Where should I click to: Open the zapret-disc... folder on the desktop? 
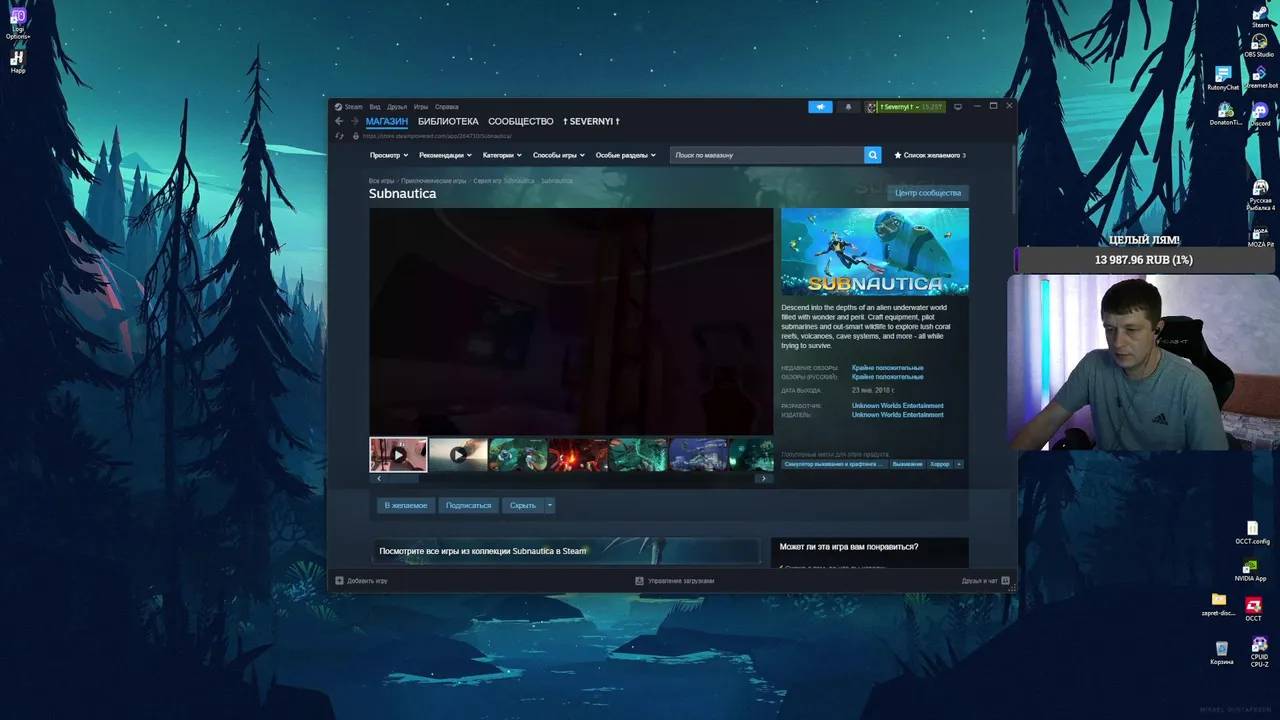click(x=1219, y=604)
